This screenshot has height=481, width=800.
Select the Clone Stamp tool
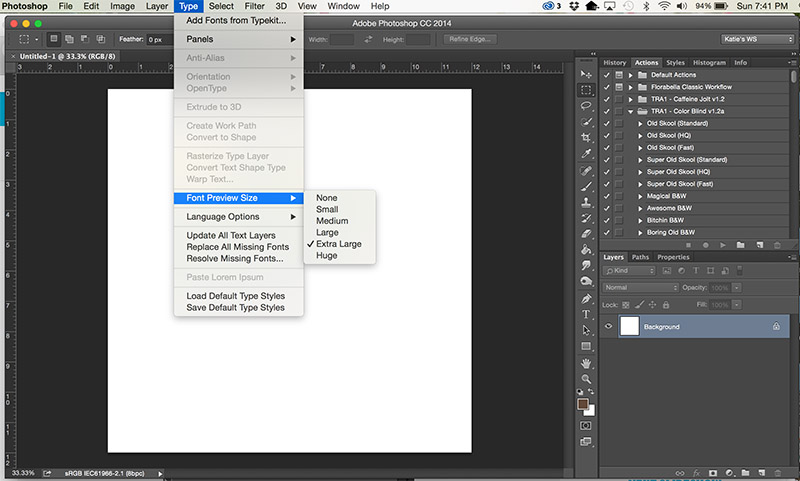(586, 202)
